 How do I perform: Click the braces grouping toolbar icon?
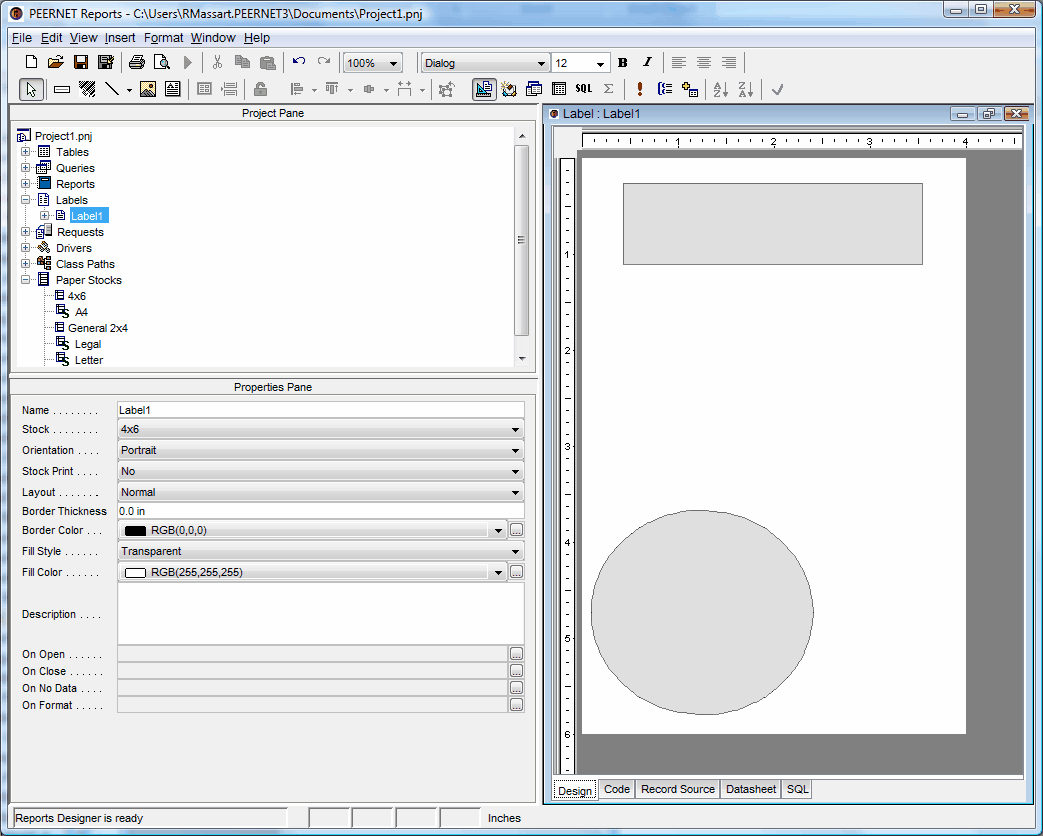[665, 88]
